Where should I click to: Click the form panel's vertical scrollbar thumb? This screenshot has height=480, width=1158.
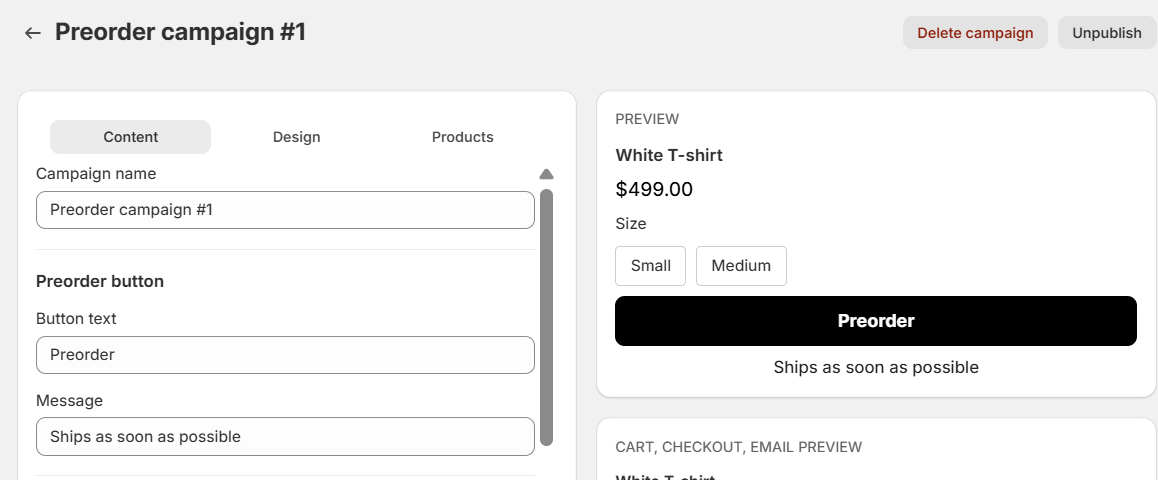tap(546, 316)
